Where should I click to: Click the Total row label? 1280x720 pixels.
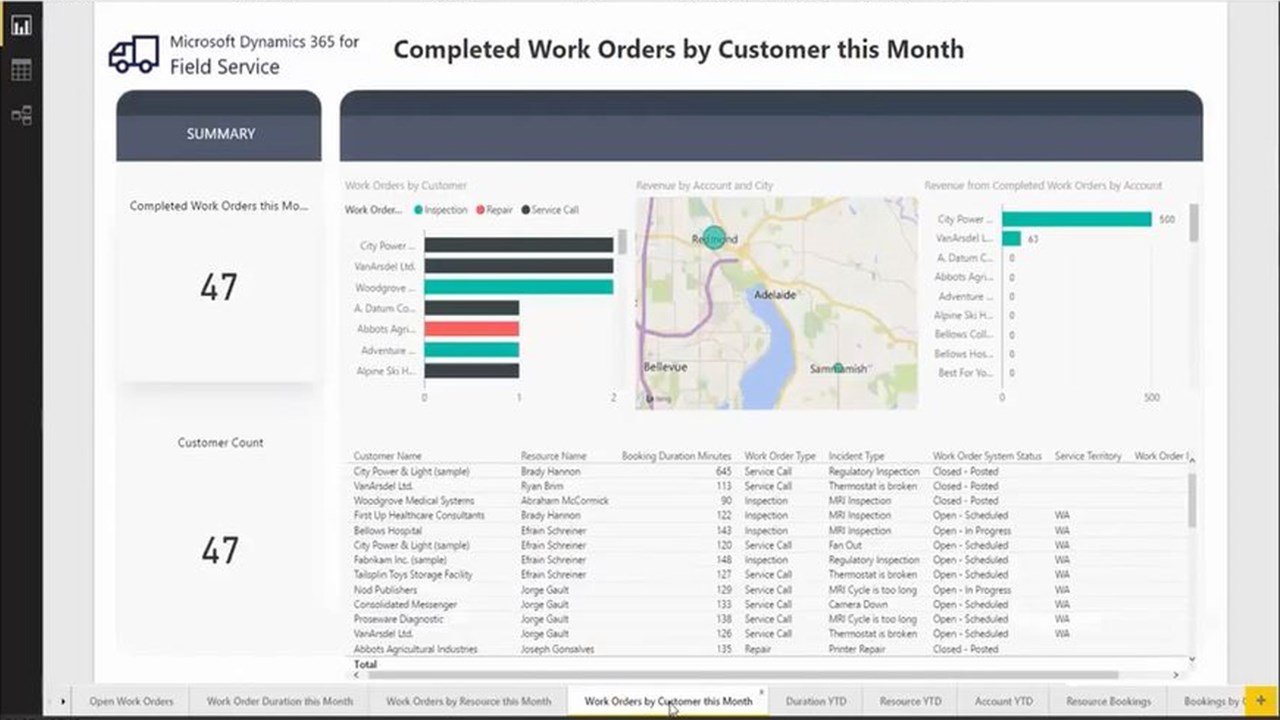(x=365, y=664)
